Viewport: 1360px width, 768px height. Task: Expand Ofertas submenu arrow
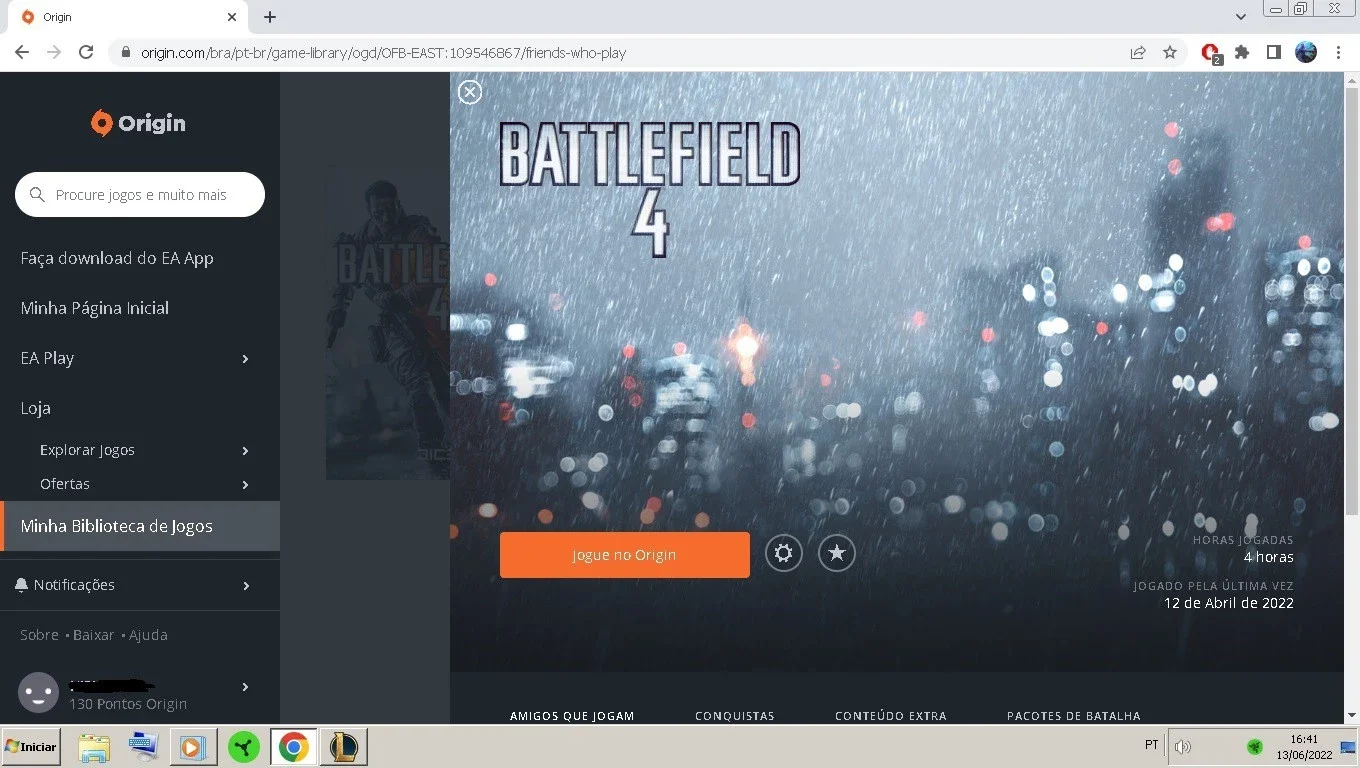(245, 485)
